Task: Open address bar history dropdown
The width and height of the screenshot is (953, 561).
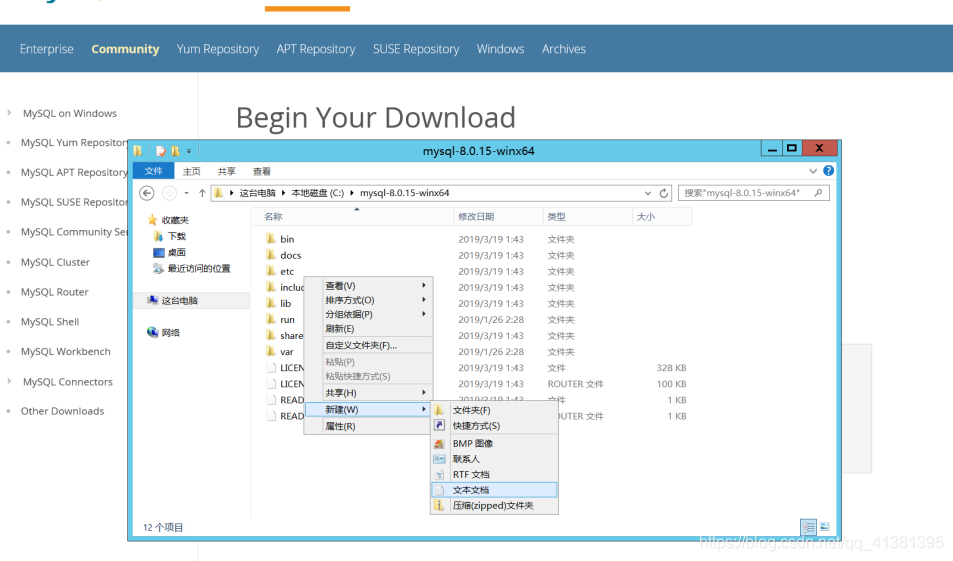Action: (648, 193)
